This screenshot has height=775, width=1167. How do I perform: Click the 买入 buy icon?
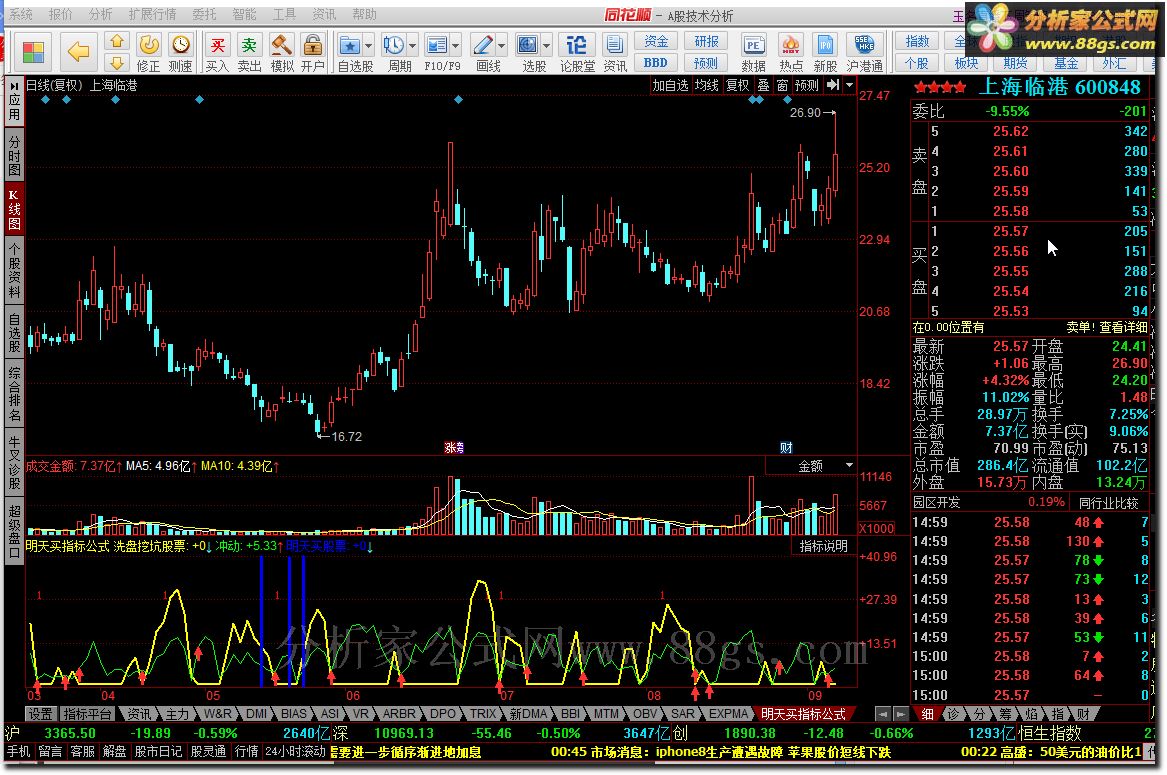pos(217,52)
